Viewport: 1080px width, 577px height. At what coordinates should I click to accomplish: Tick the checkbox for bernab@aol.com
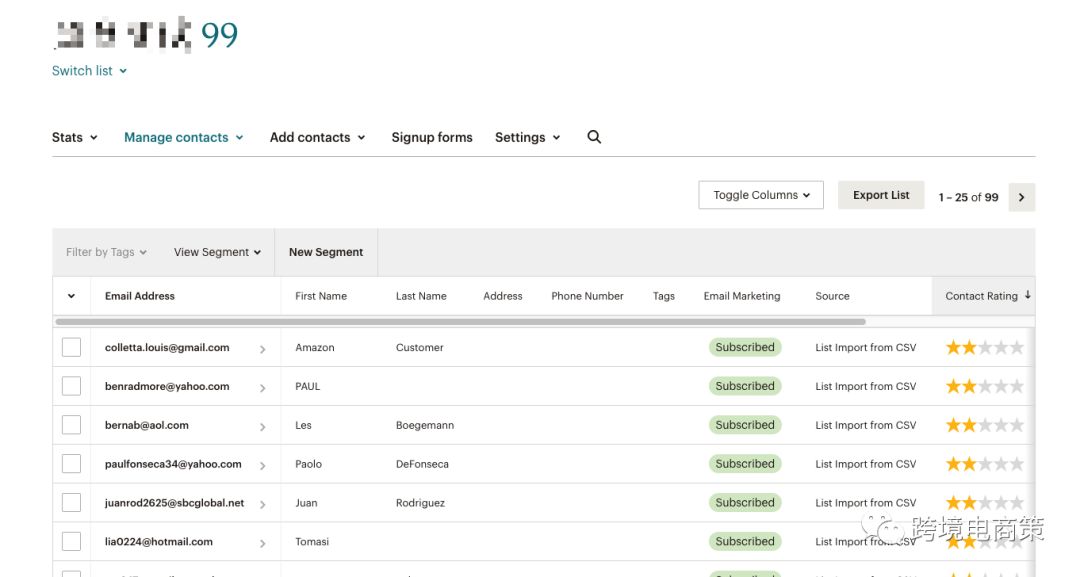pos(72,425)
